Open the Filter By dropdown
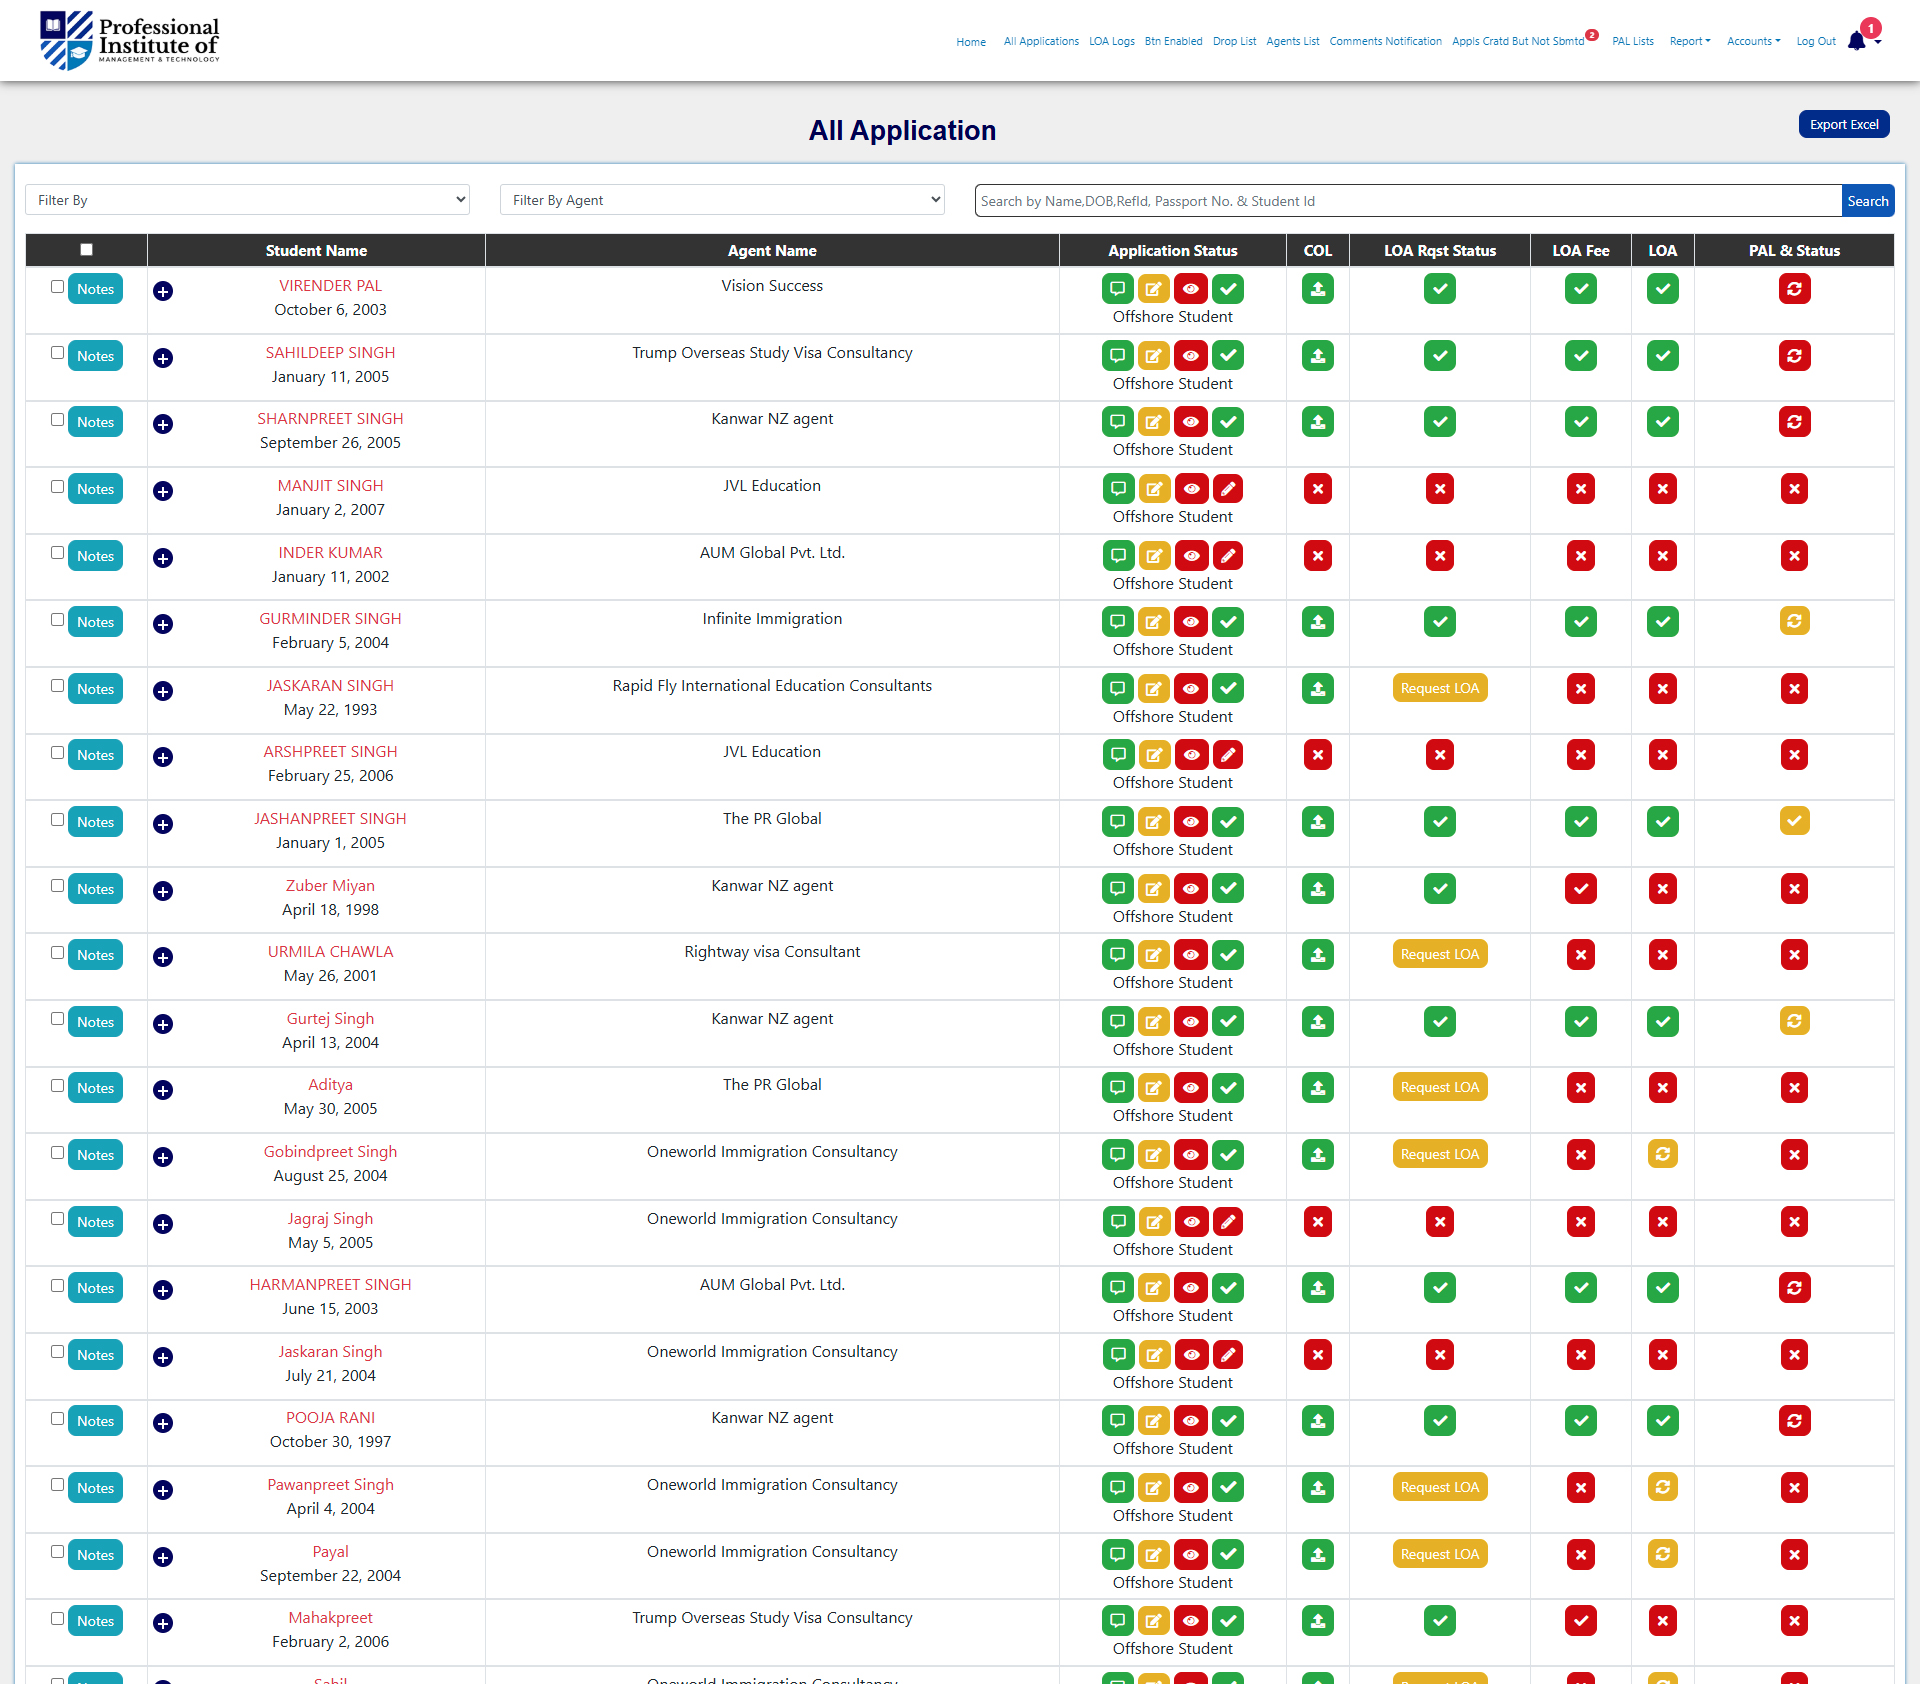Screen dimensions: 1920x1684 [247, 200]
